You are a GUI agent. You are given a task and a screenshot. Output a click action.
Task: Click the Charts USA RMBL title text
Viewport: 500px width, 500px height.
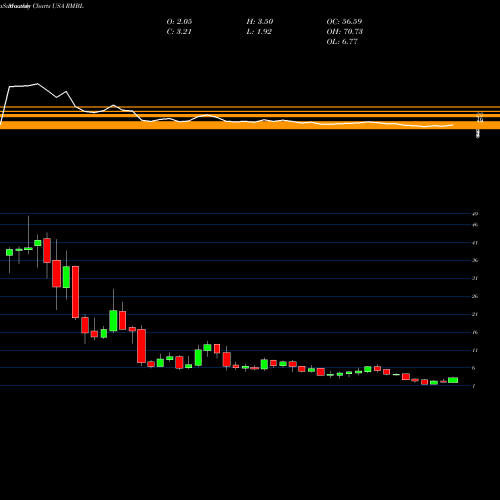pos(58,6)
